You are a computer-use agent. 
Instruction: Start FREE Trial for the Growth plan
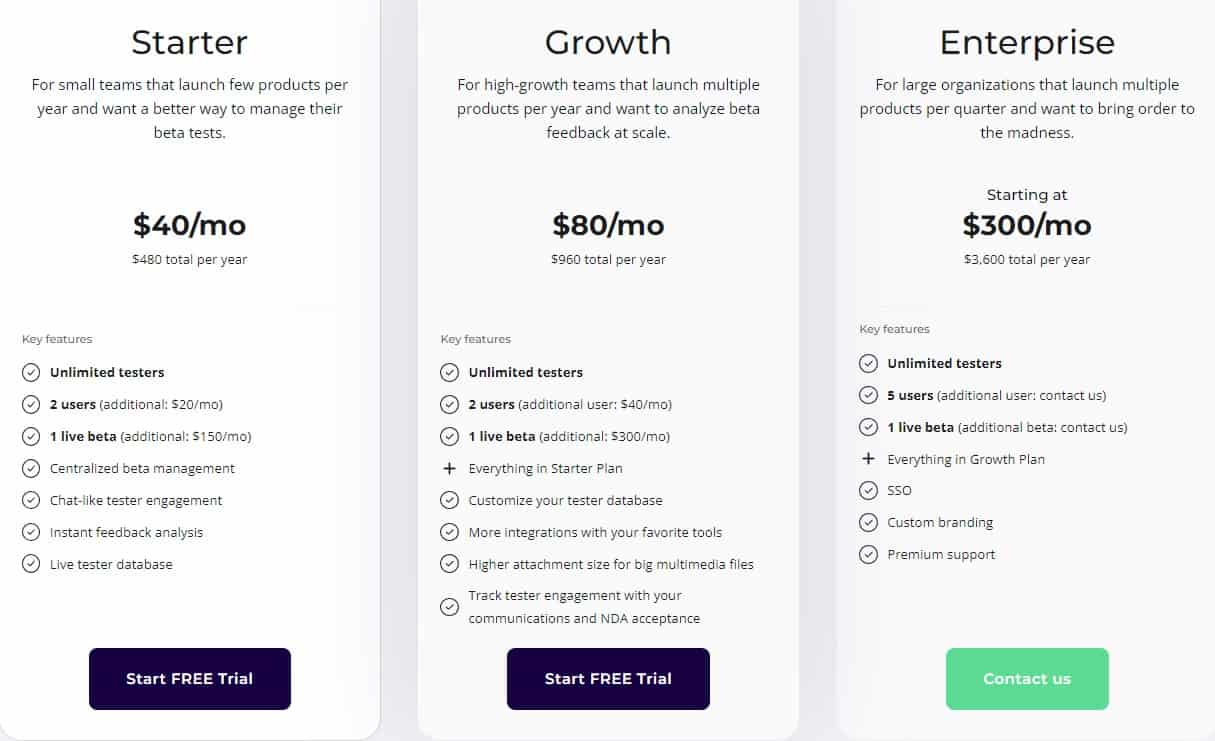click(608, 678)
